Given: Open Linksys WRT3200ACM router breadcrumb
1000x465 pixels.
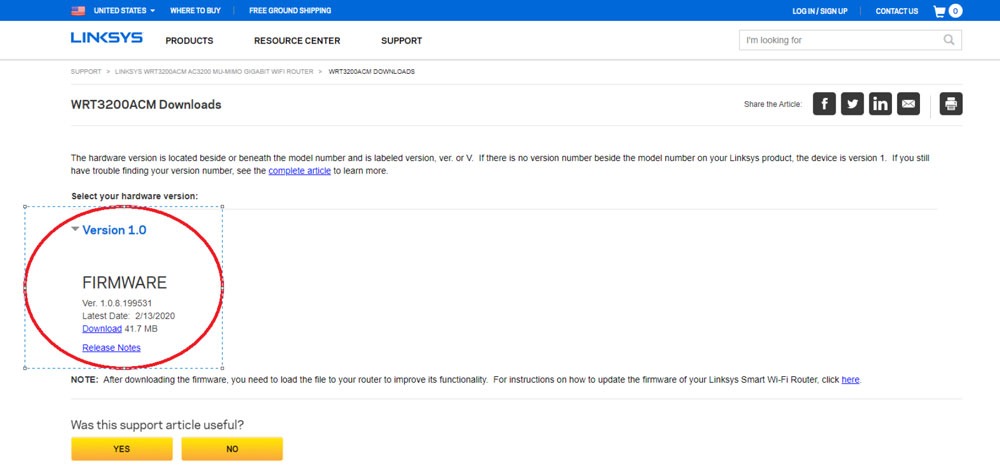Looking at the screenshot, I should [214, 71].
